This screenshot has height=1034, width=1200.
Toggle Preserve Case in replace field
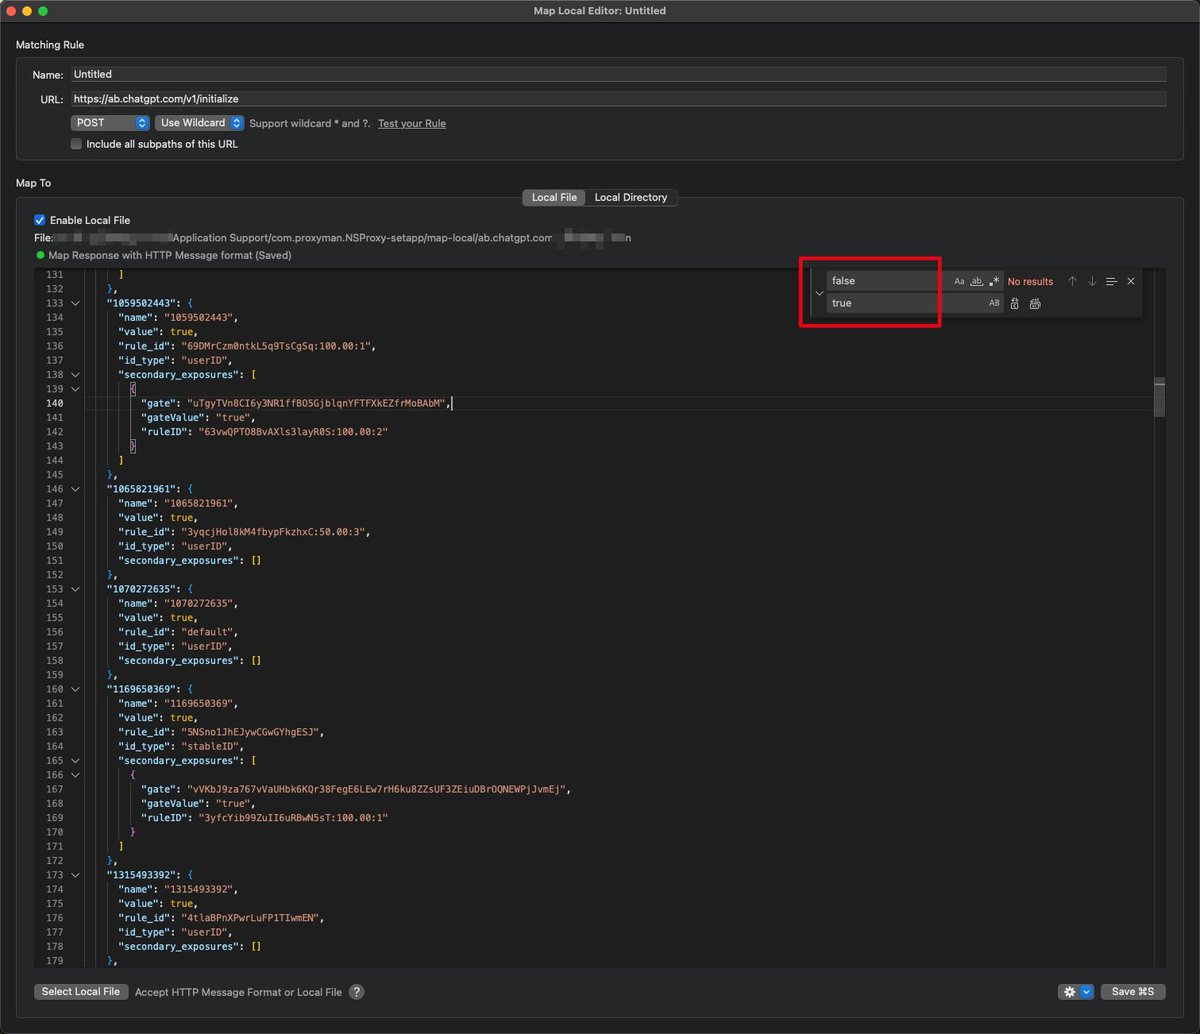point(994,303)
